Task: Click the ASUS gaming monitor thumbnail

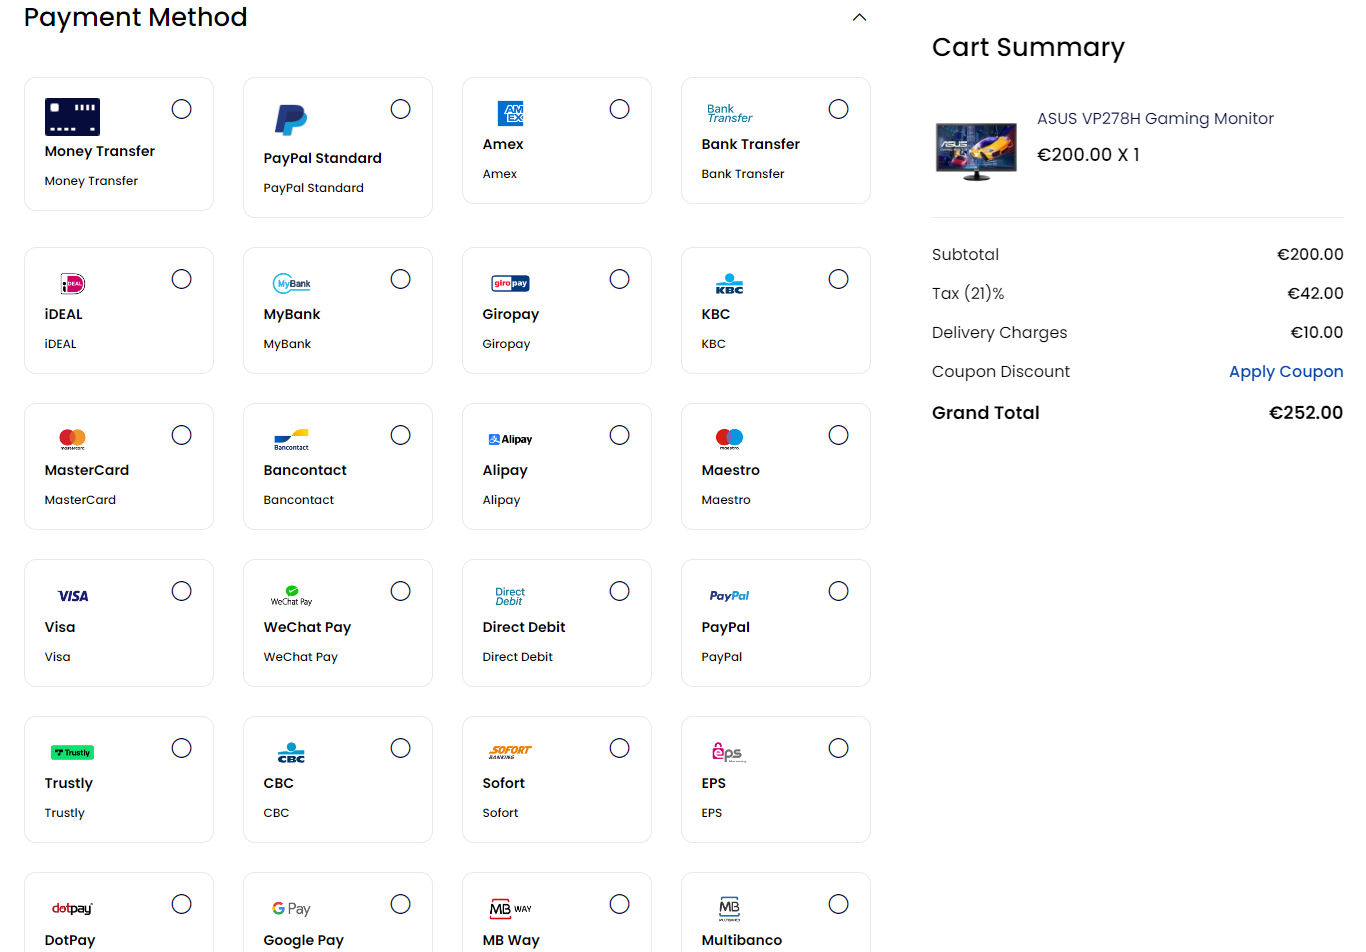Action: [x=976, y=151]
